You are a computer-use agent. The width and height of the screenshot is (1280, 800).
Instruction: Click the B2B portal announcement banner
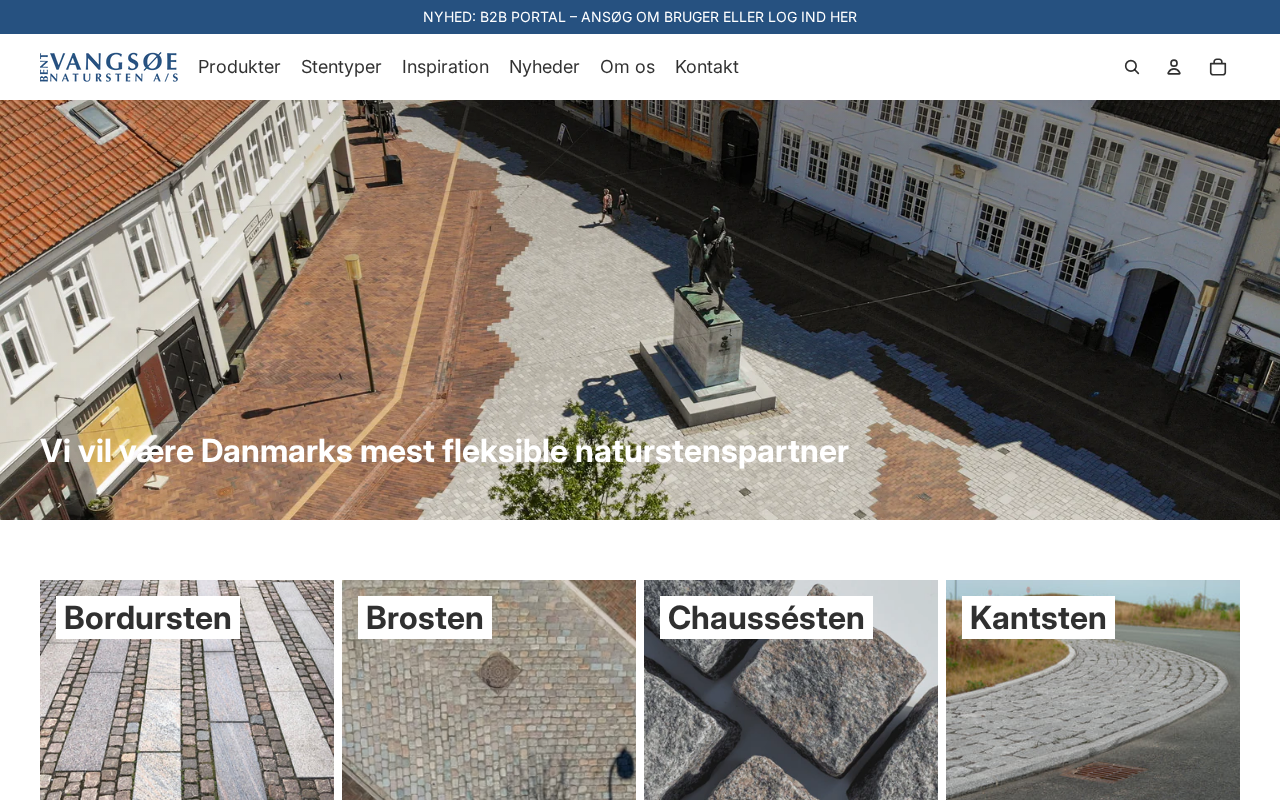(x=640, y=17)
